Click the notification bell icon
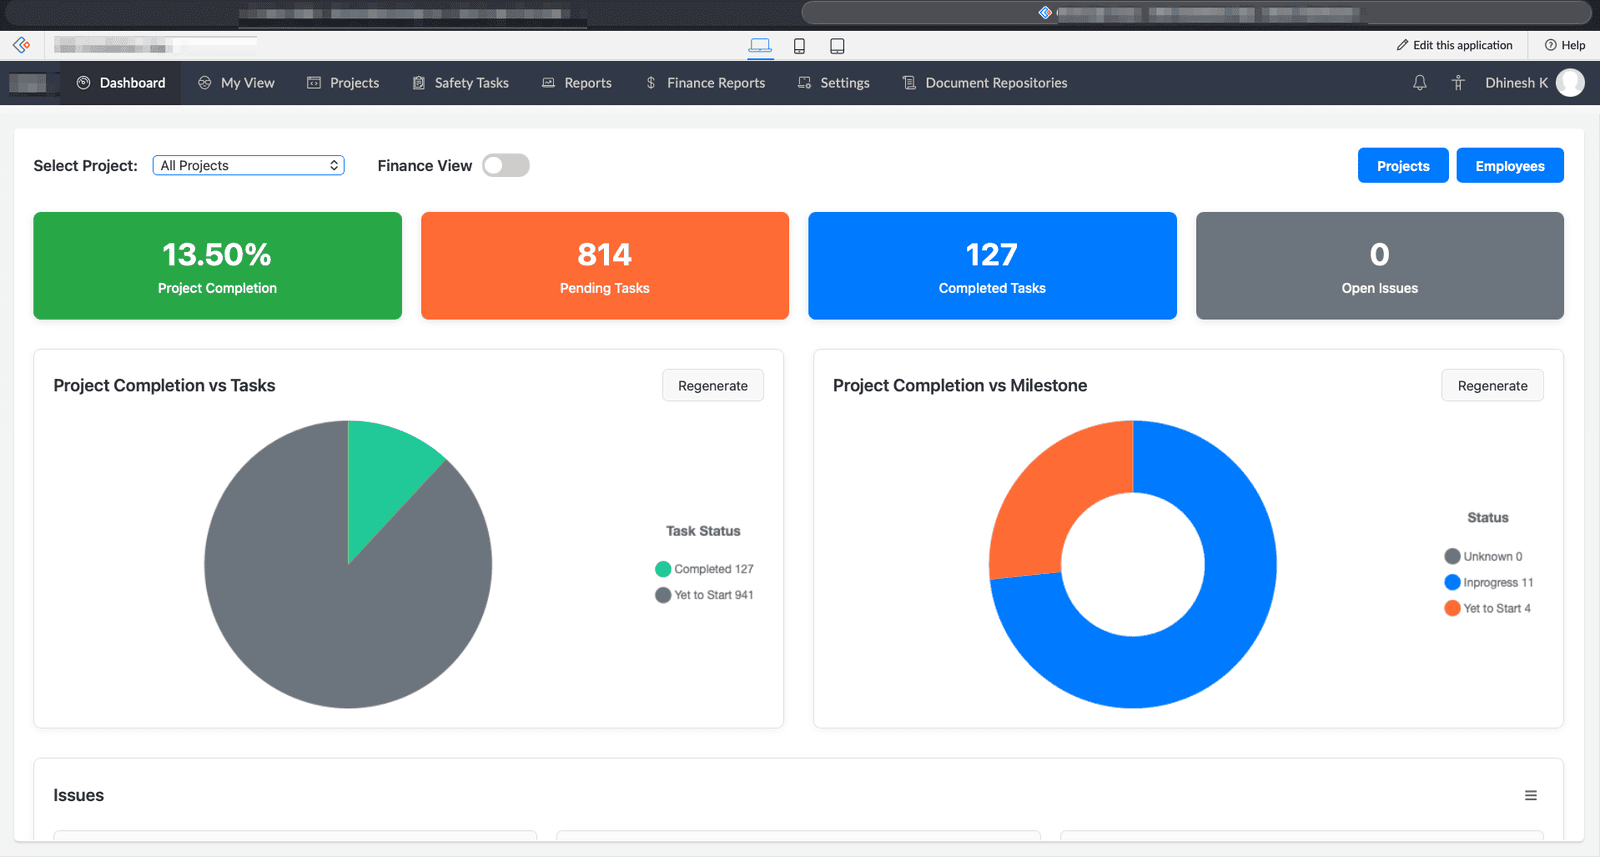This screenshot has height=857, width=1600. click(x=1419, y=83)
